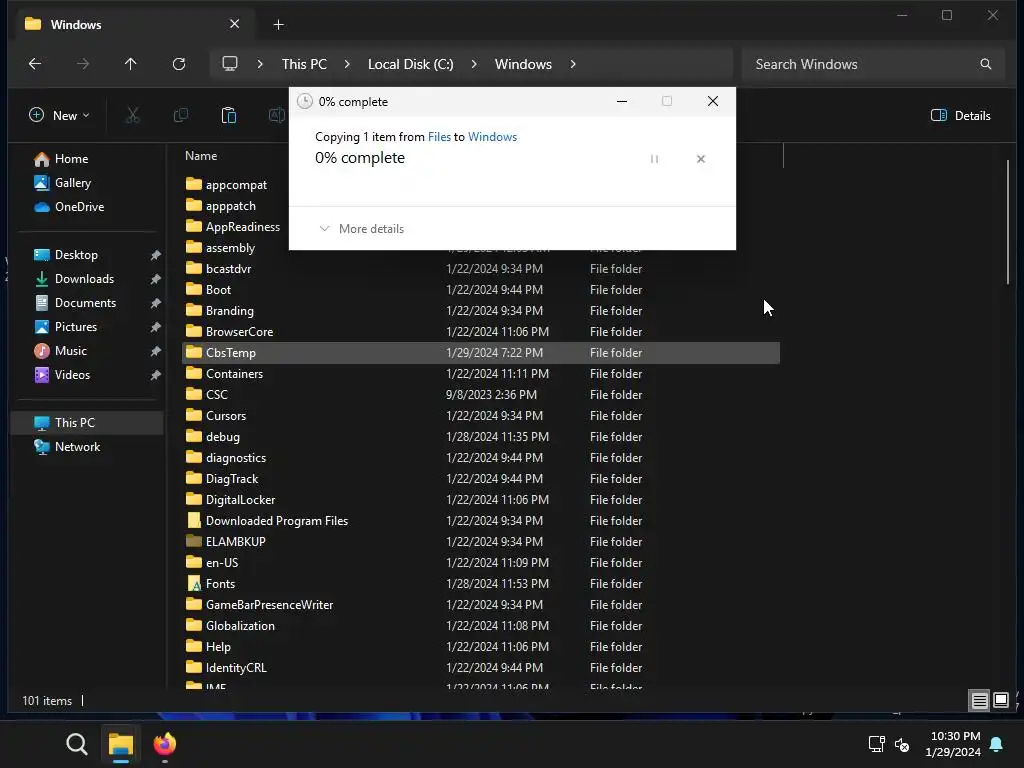Click the search magnifier in Search Windows box

pyautogui.click(x=985, y=64)
